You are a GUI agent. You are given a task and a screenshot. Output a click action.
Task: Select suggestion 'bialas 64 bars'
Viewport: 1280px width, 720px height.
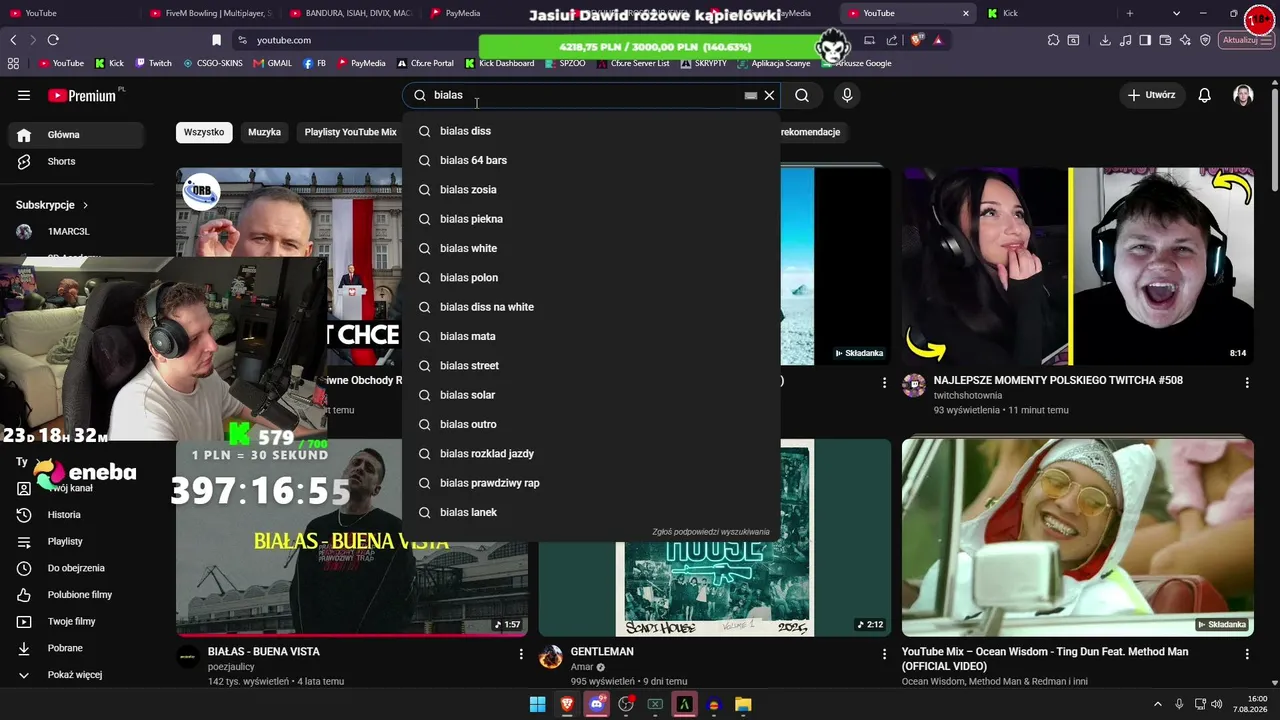591,160
